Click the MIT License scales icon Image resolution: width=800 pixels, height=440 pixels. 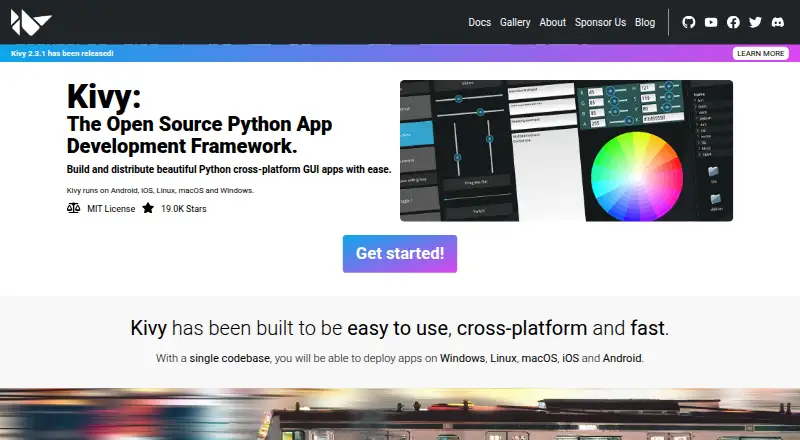point(73,208)
